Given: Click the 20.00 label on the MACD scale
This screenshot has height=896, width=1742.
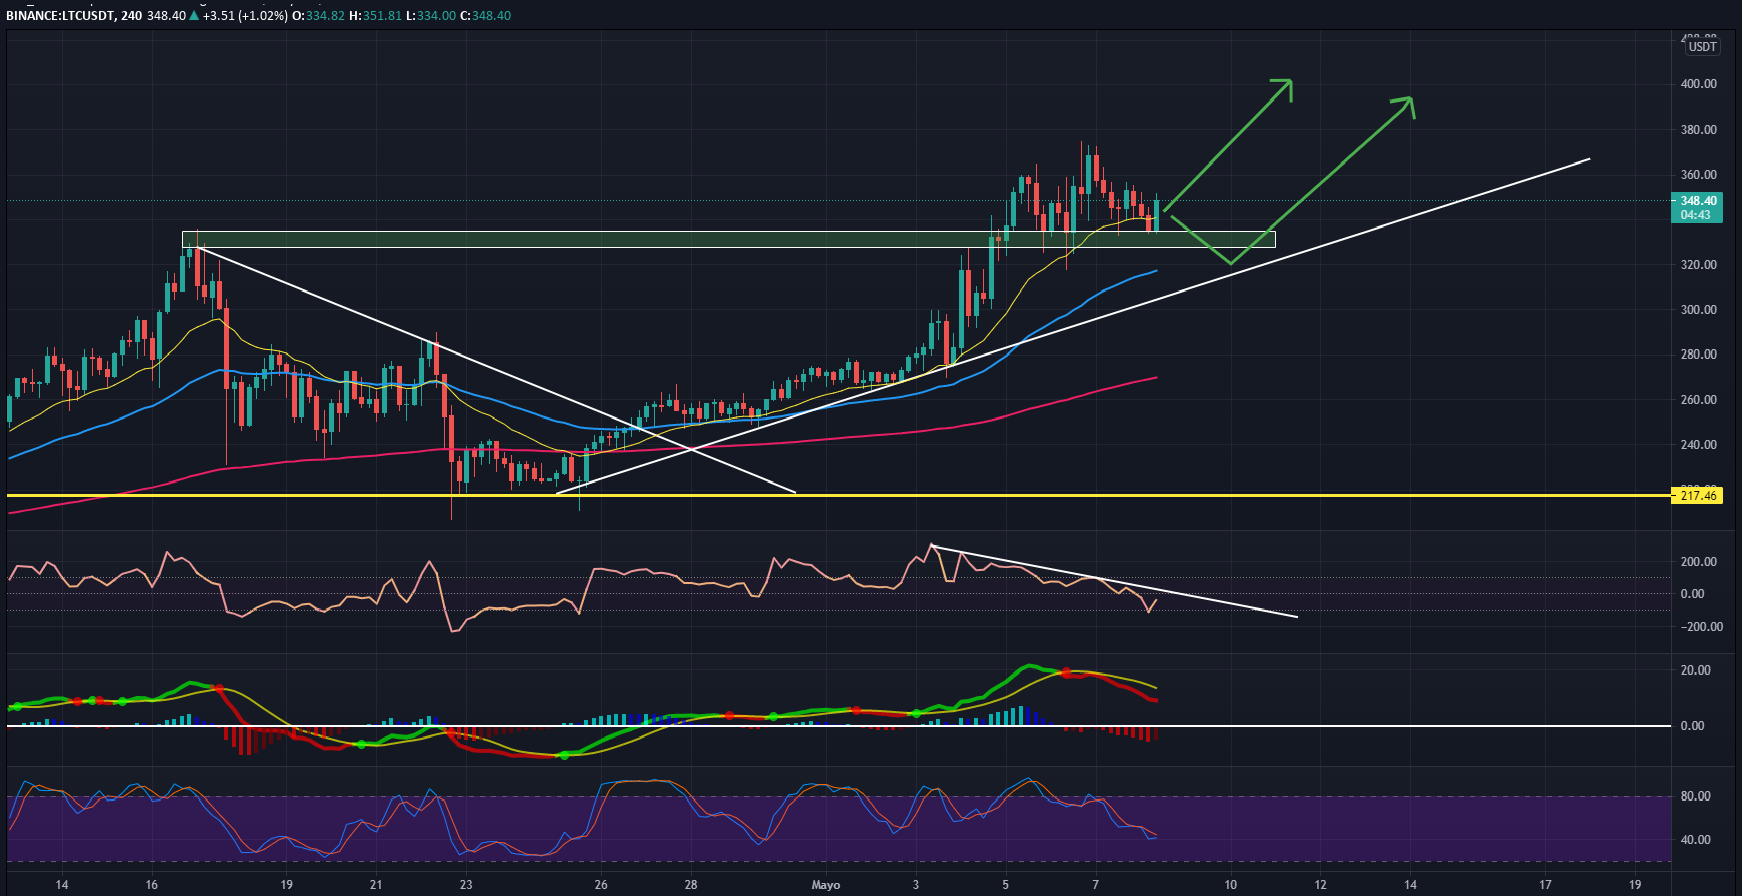Looking at the screenshot, I should pyautogui.click(x=1696, y=671).
